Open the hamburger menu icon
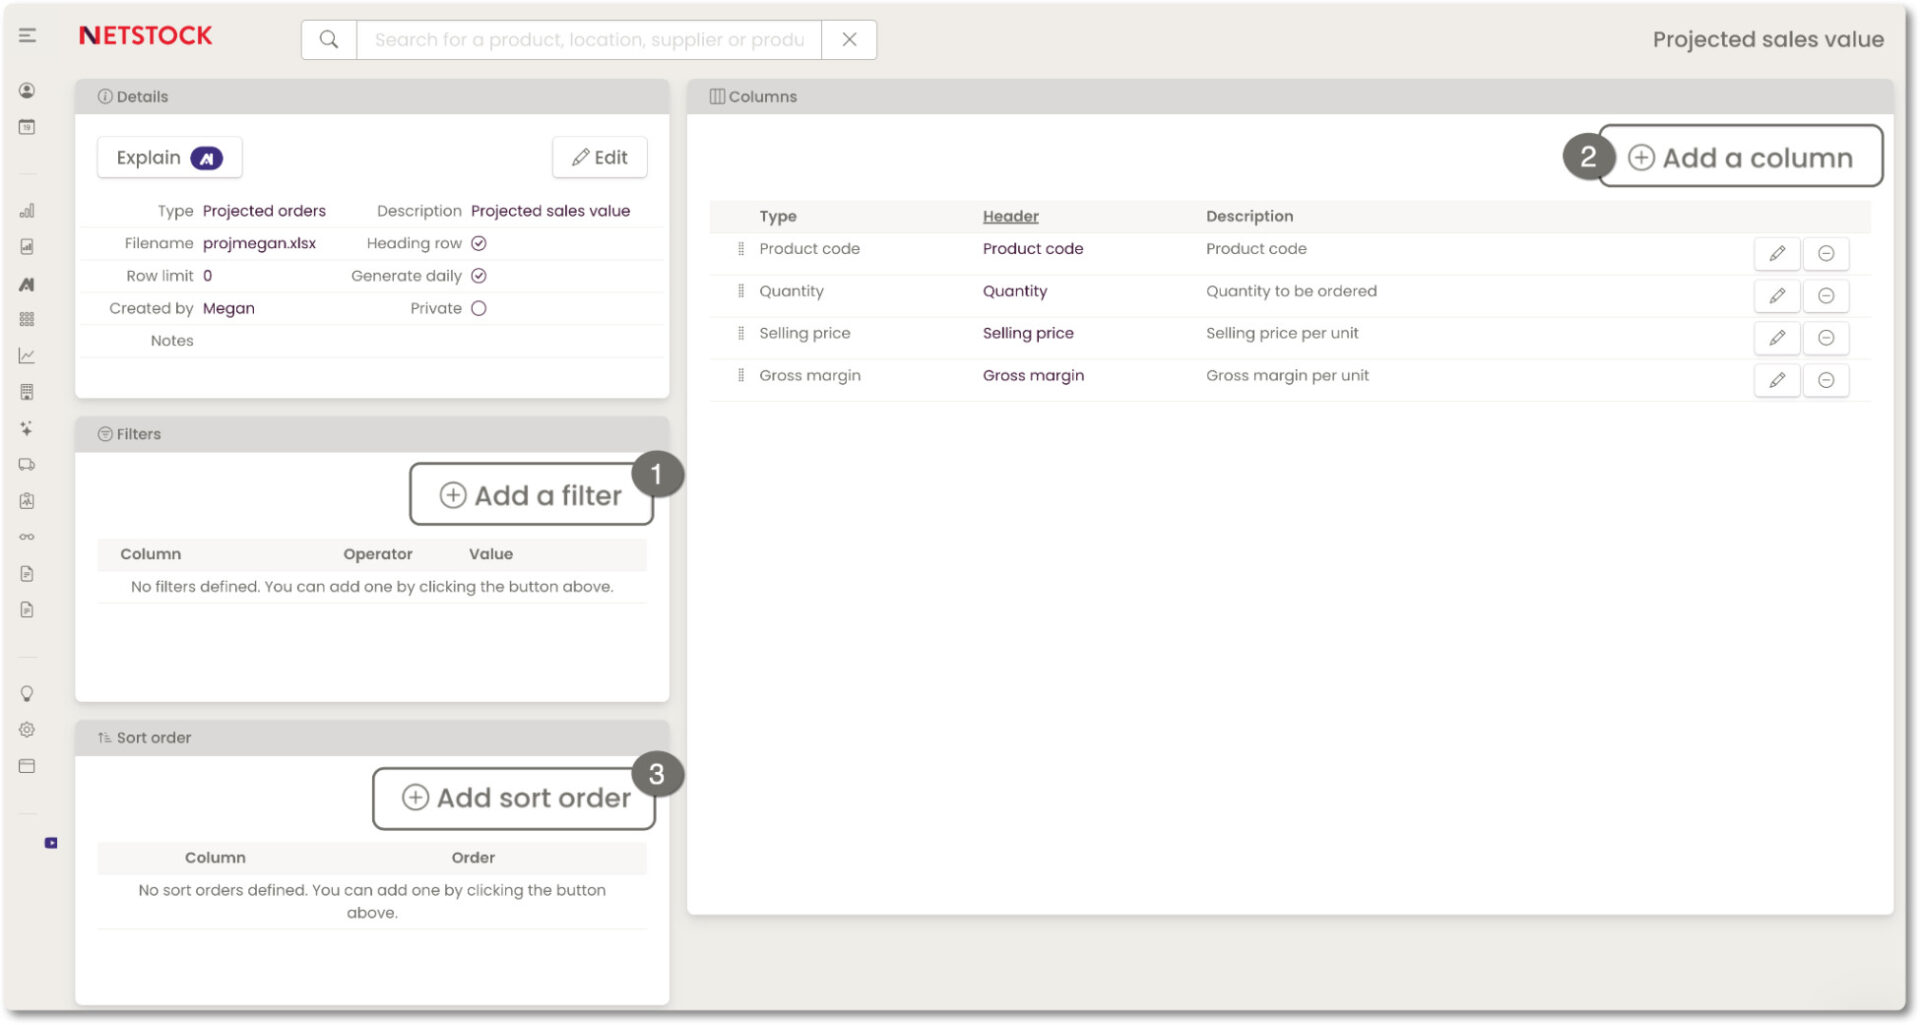This screenshot has height=1025, width=1920. pos(27,36)
